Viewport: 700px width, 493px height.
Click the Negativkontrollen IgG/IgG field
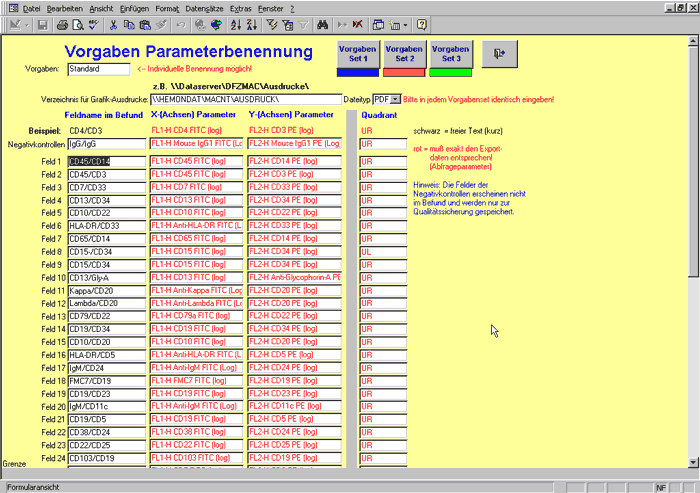(107, 144)
